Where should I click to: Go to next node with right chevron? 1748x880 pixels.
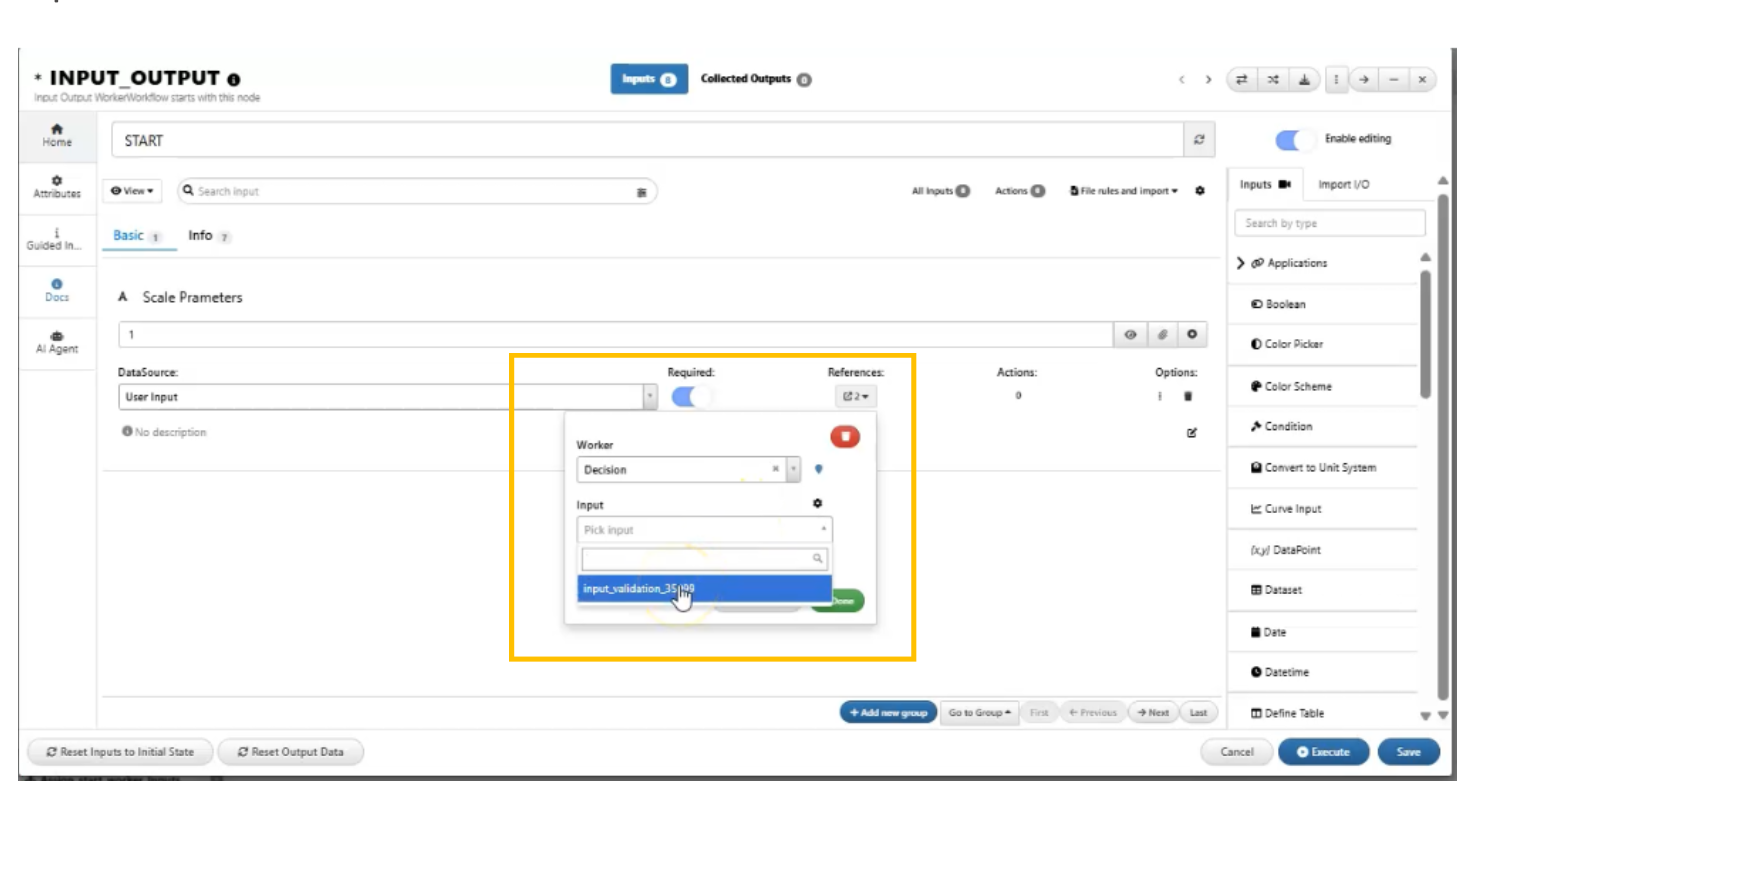pos(1208,79)
